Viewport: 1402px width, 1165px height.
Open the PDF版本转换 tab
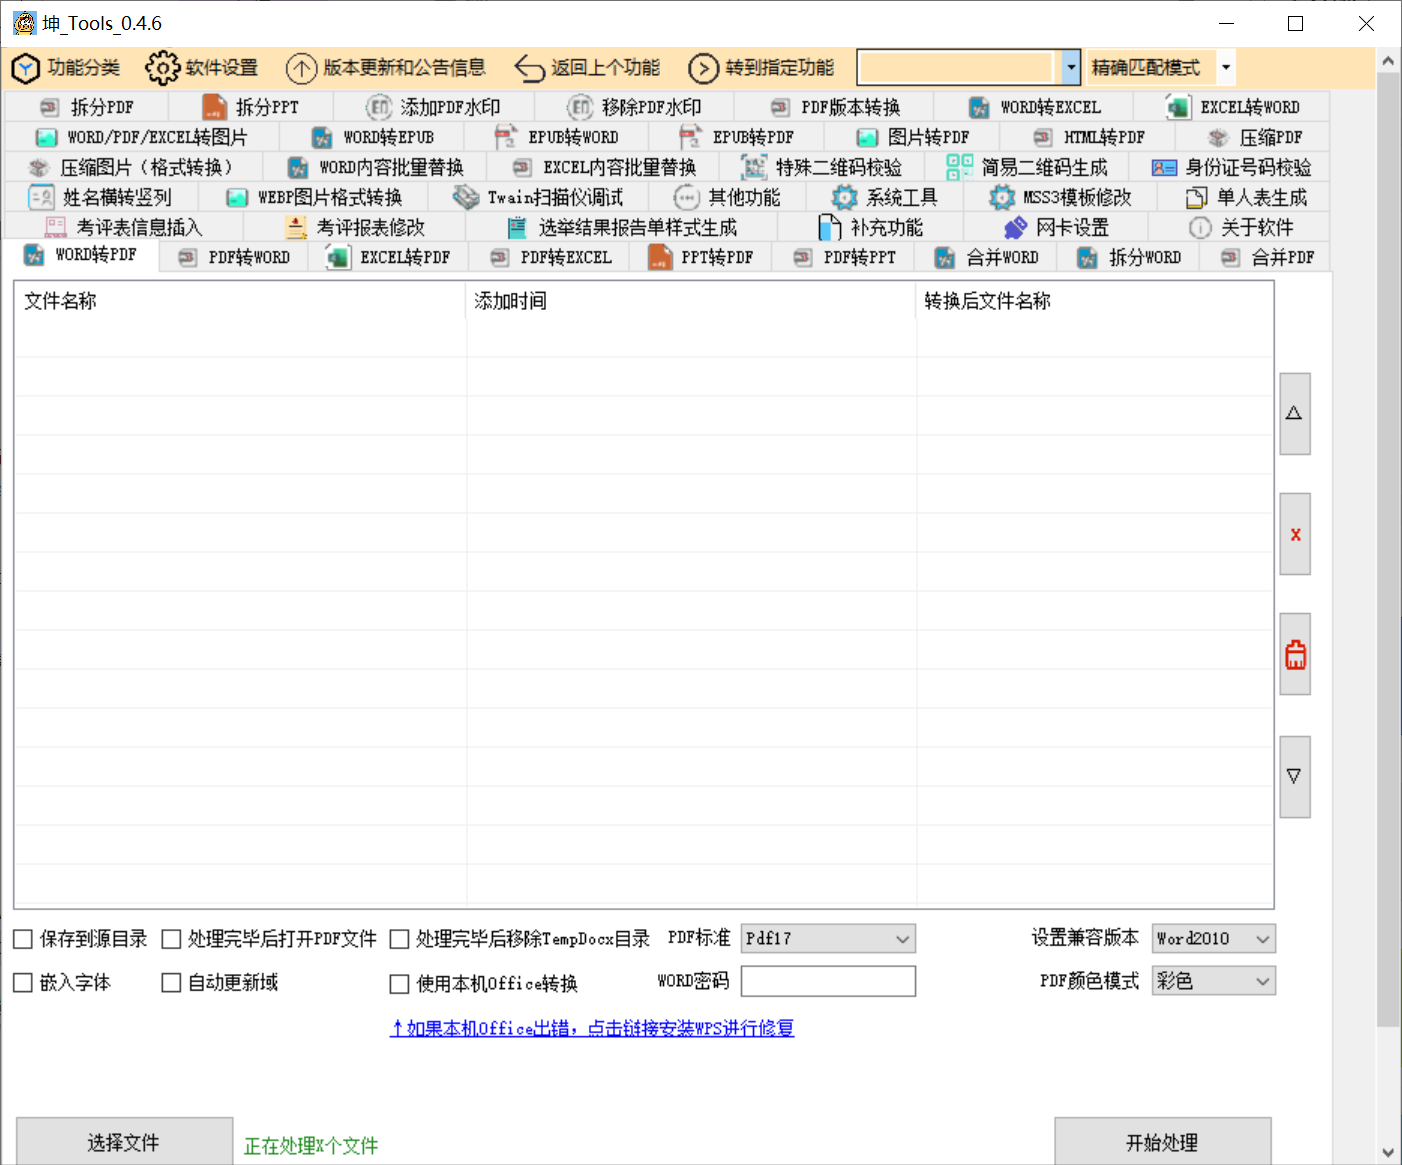point(834,107)
